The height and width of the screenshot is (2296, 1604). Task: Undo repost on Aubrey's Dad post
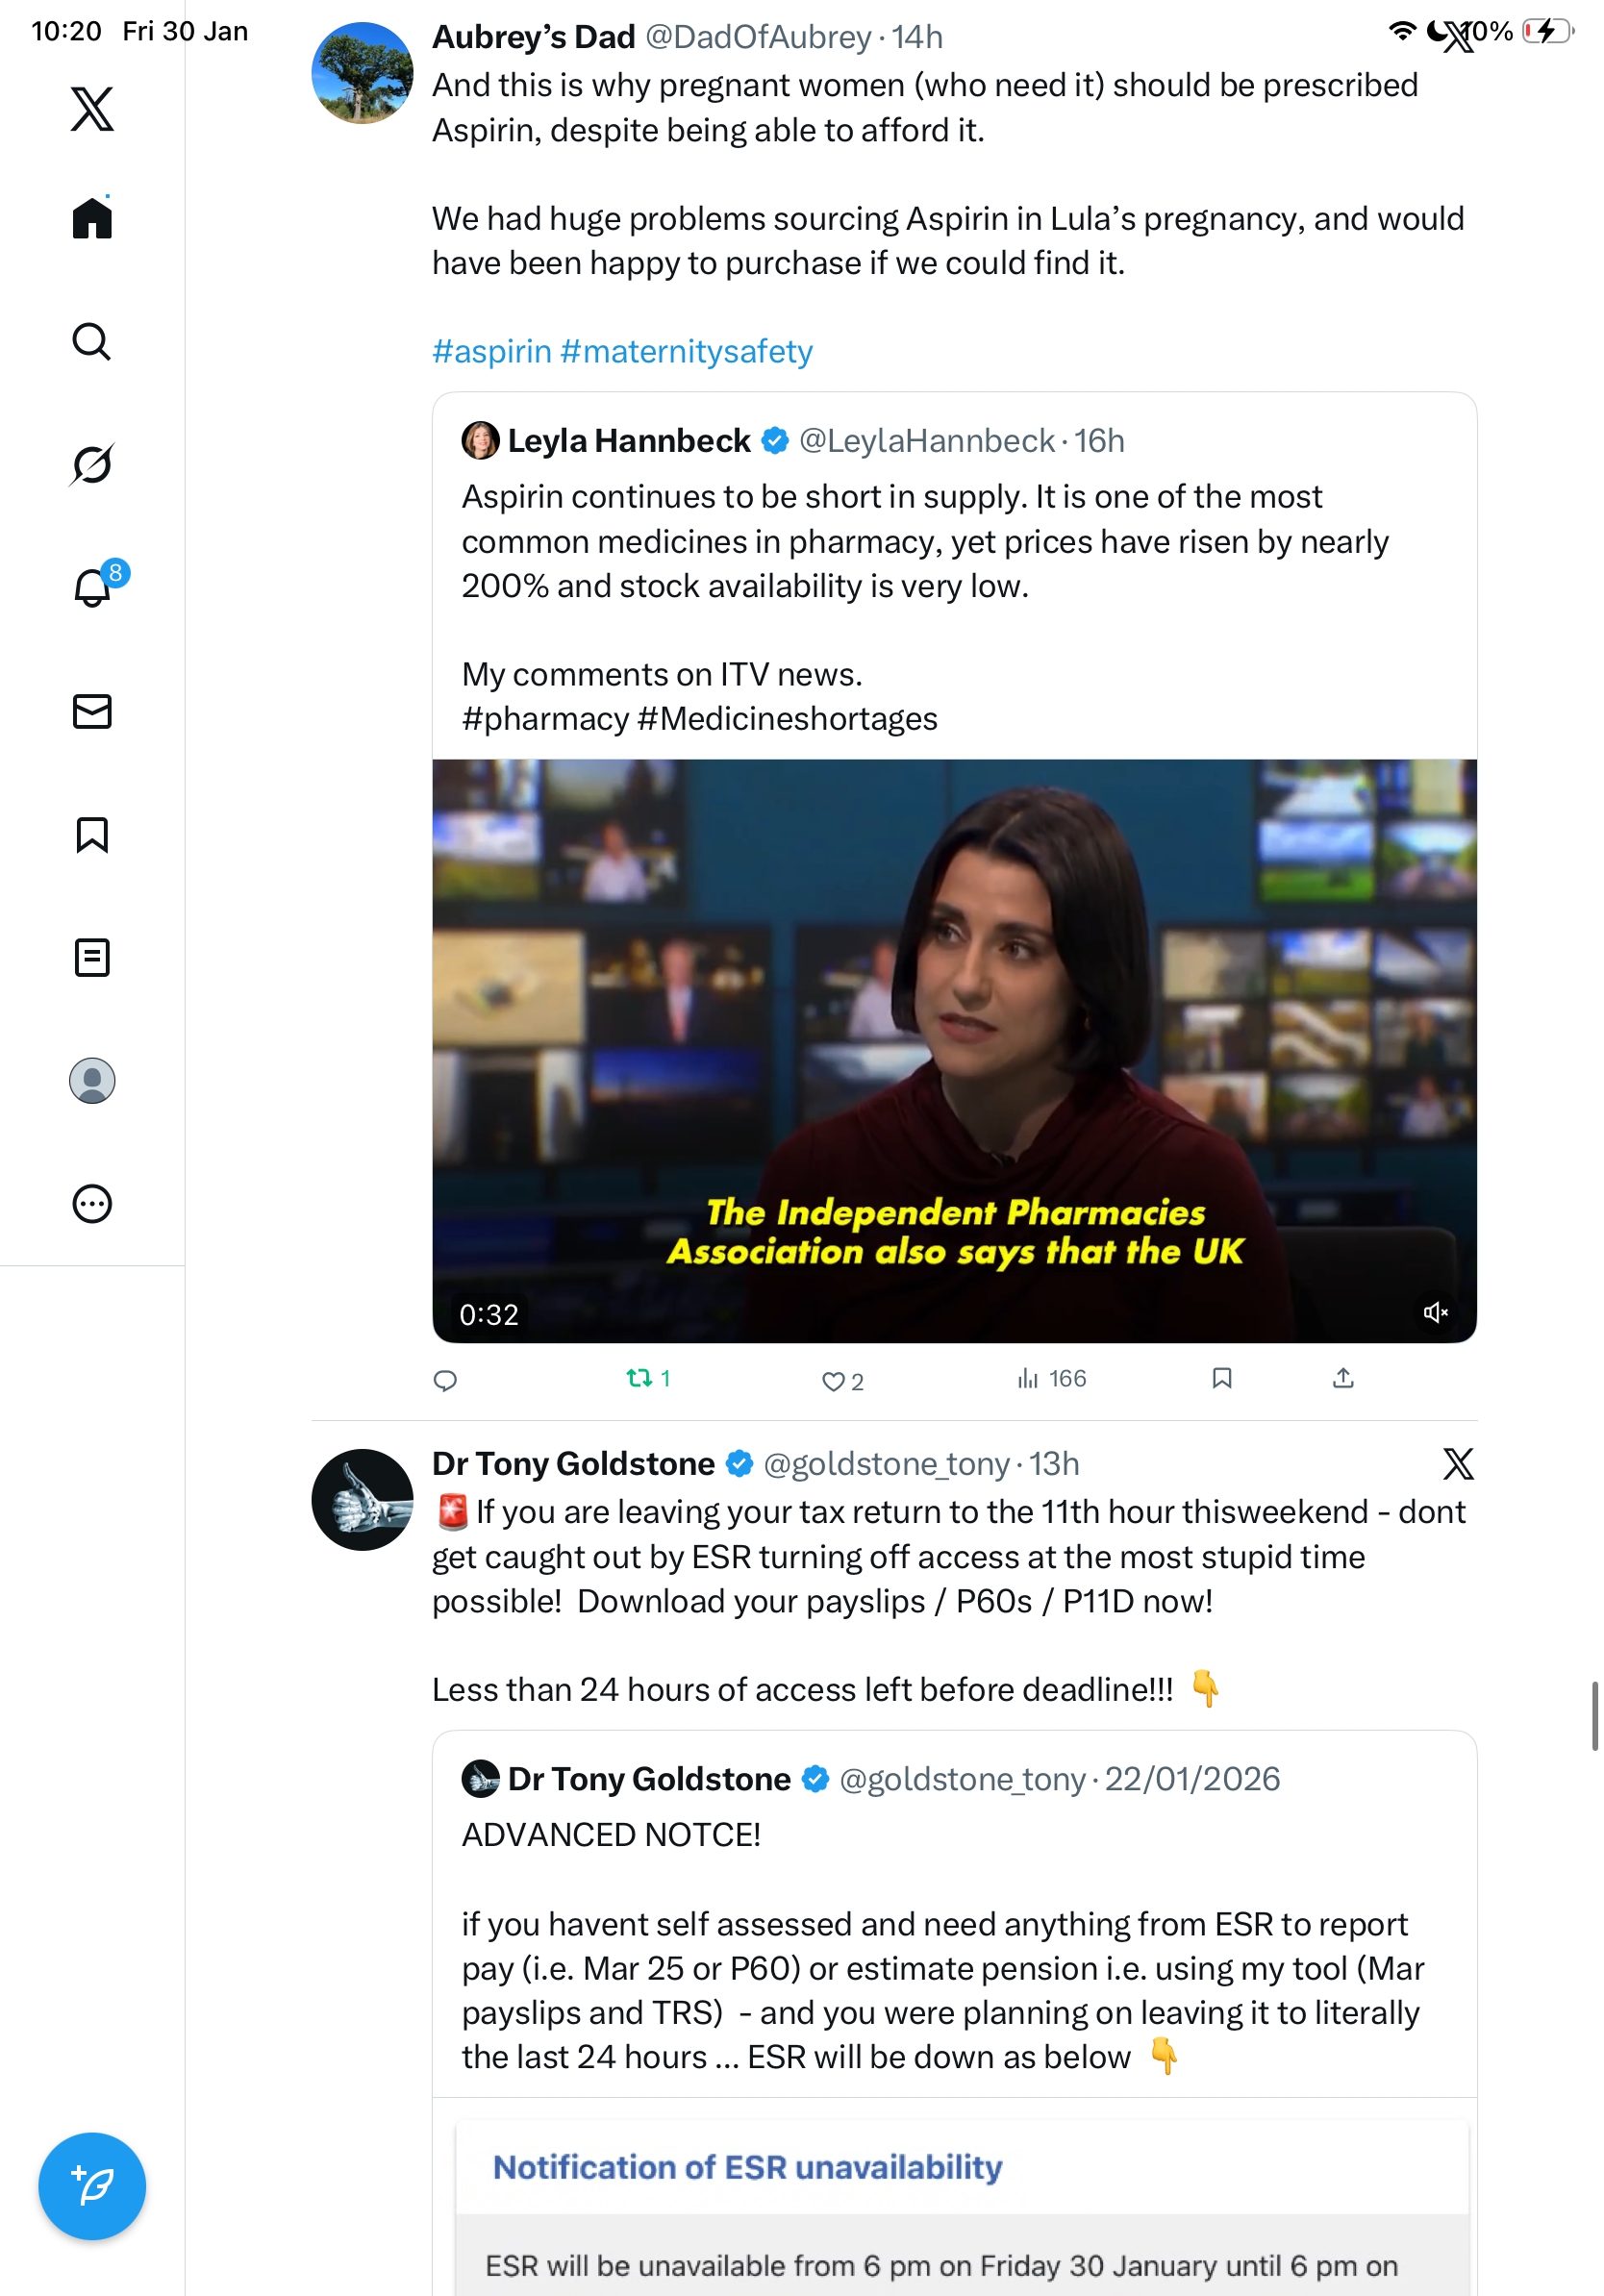point(640,1379)
